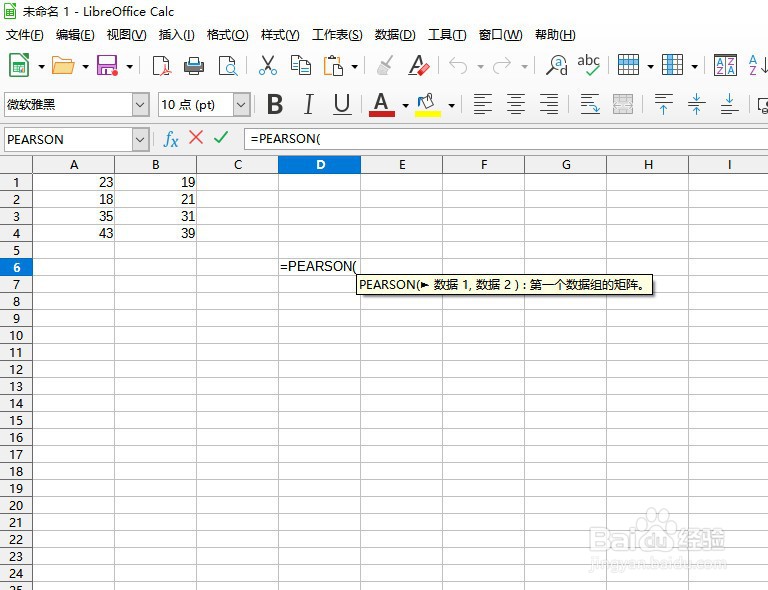Open the 插入(I) menu
The width and height of the screenshot is (768, 590).
(176, 35)
